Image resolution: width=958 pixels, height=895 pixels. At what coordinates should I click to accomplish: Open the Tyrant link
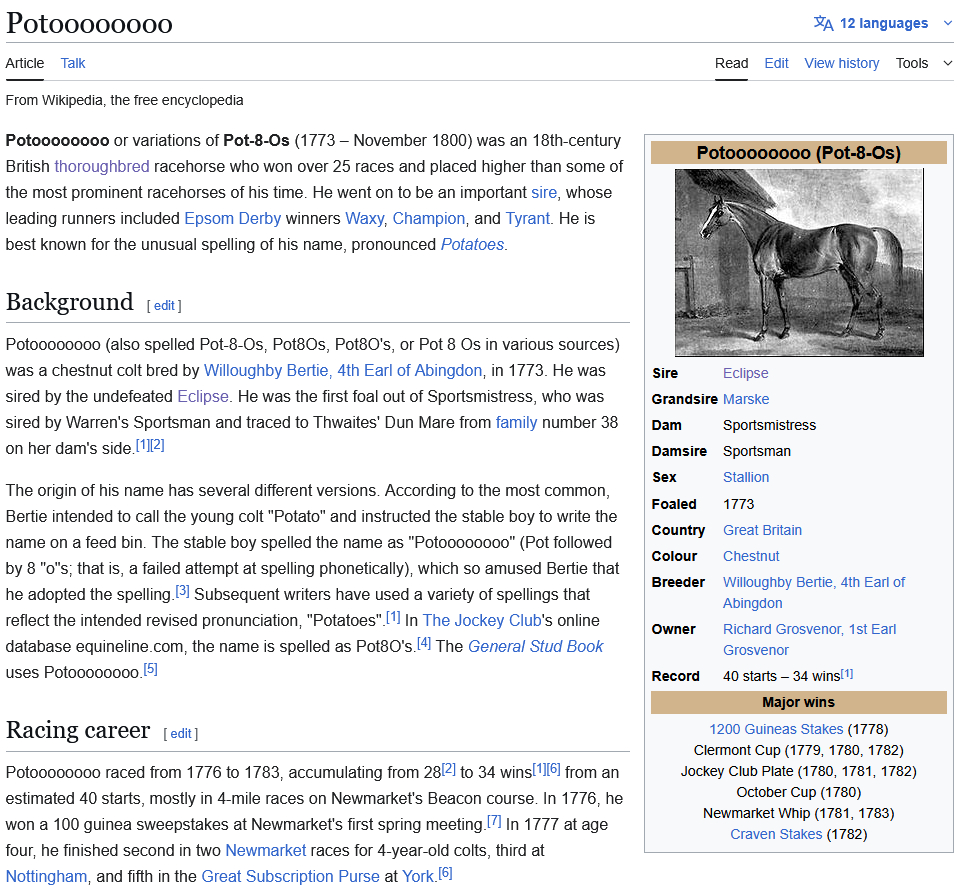point(527,218)
